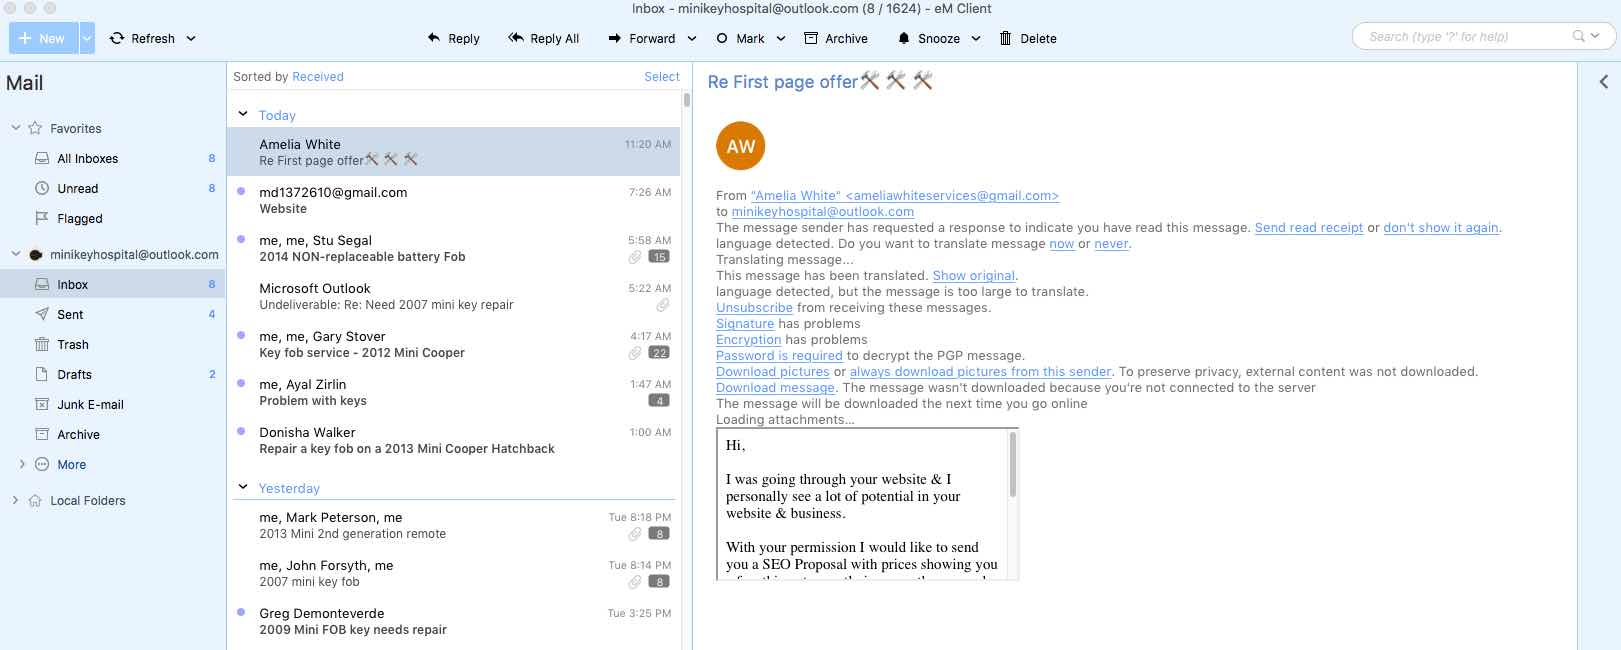Archive the selected message
This screenshot has width=1621, height=650.
[x=836, y=38]
